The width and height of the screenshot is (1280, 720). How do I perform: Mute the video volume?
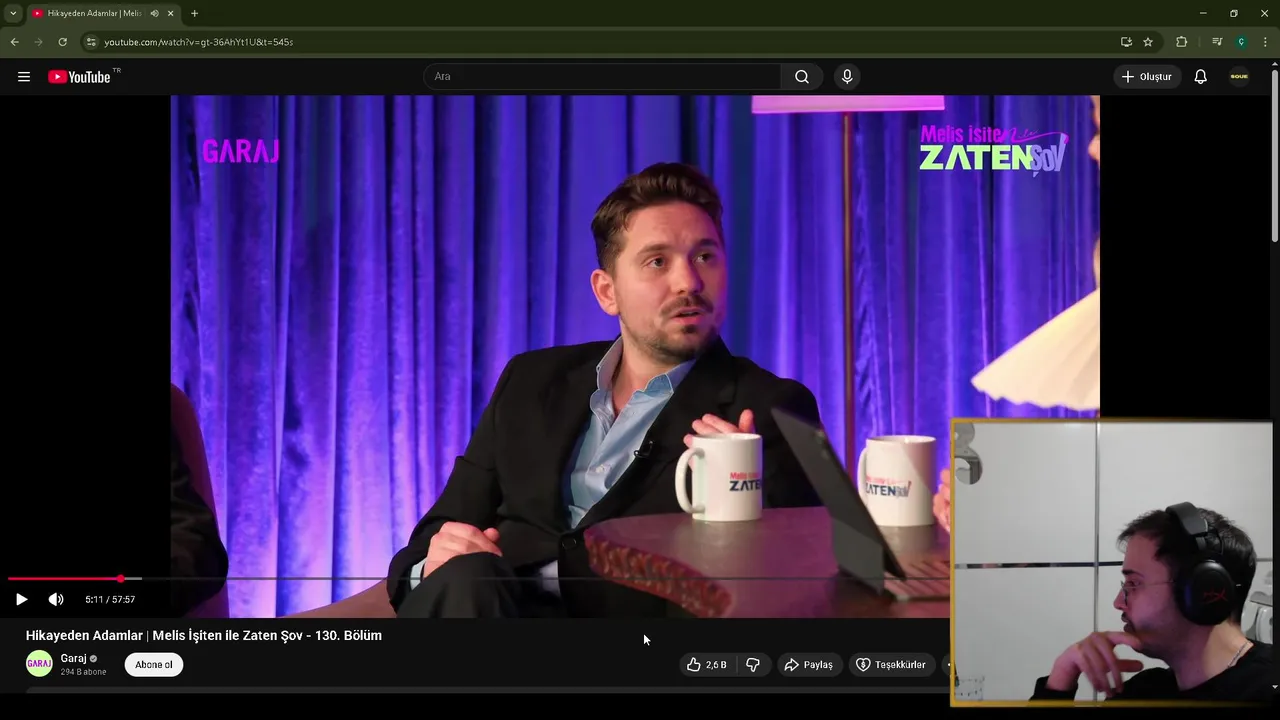pyautogui.click(x=56, y=599)
